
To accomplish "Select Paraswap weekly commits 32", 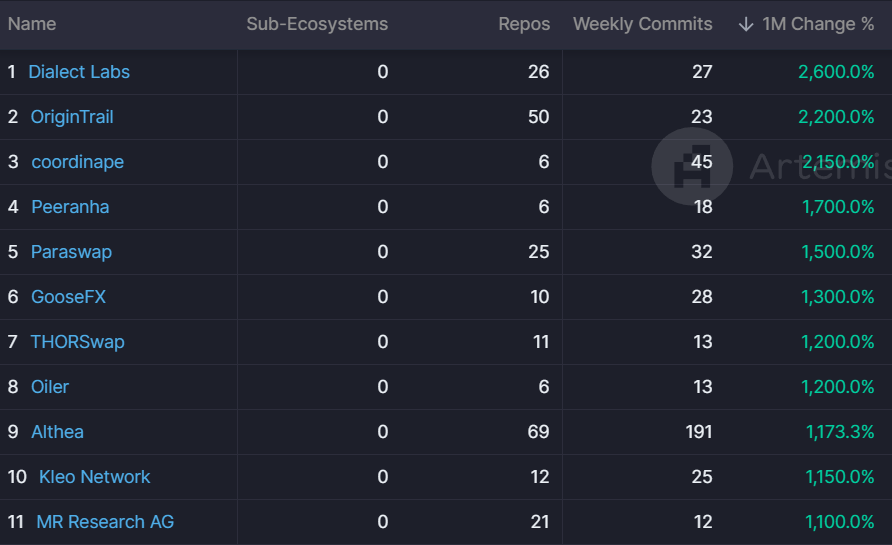I will (x=701, y=251).
